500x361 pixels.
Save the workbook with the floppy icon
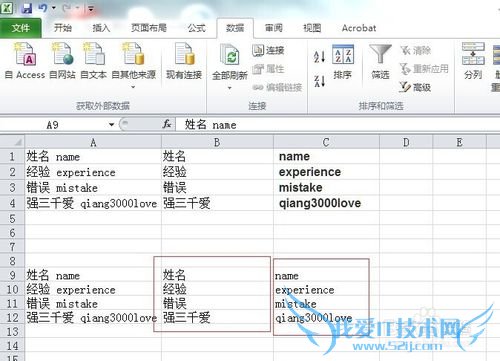[27, 8]
